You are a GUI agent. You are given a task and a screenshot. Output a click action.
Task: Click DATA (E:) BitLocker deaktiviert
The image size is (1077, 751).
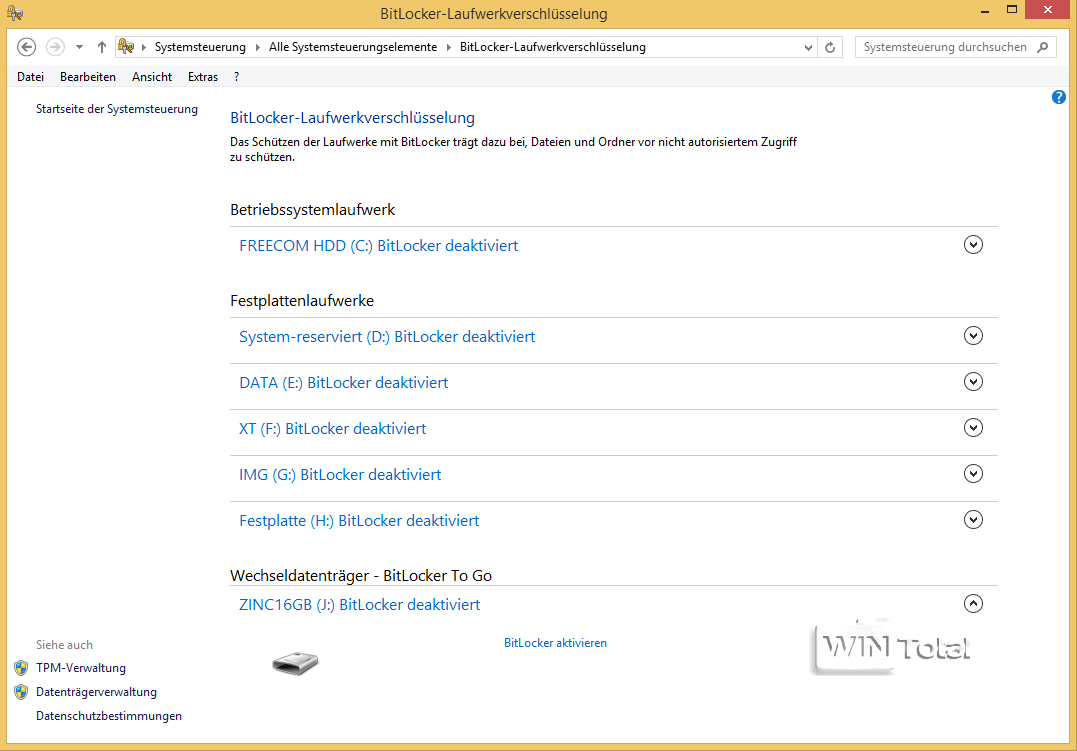pos(343,383)
